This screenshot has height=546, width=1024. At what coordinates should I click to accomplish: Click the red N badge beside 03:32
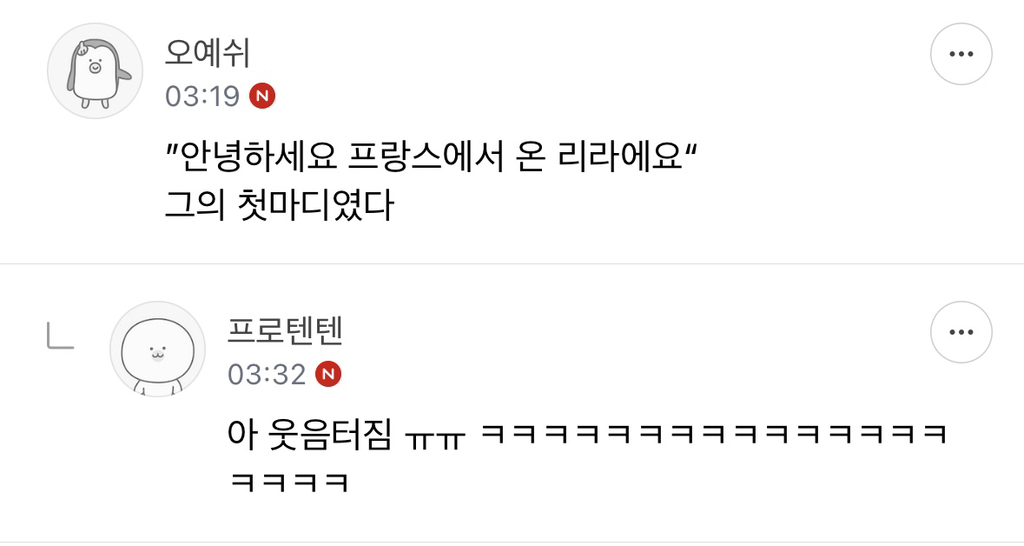(328, 374)
